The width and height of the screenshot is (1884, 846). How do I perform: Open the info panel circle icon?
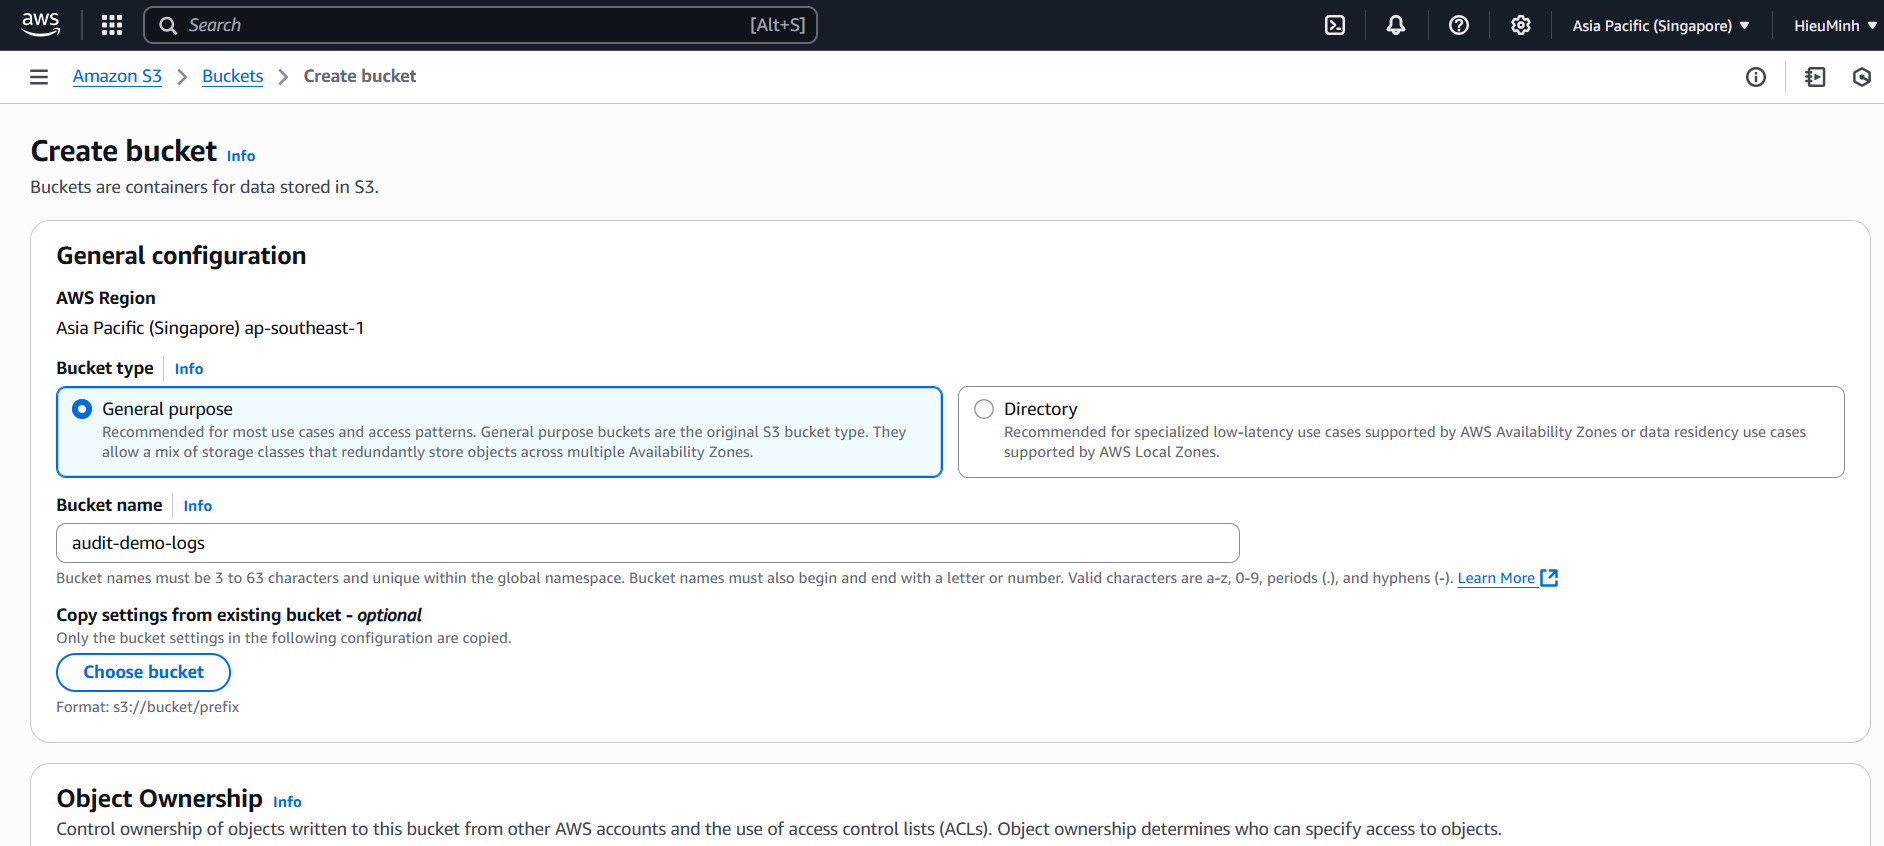point(1756,77)
